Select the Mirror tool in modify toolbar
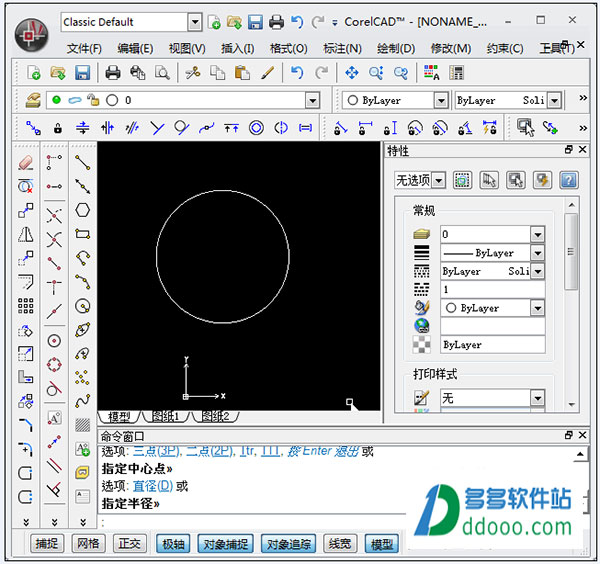Viewport: 600px width, 564px height. (x=26, y=234)
